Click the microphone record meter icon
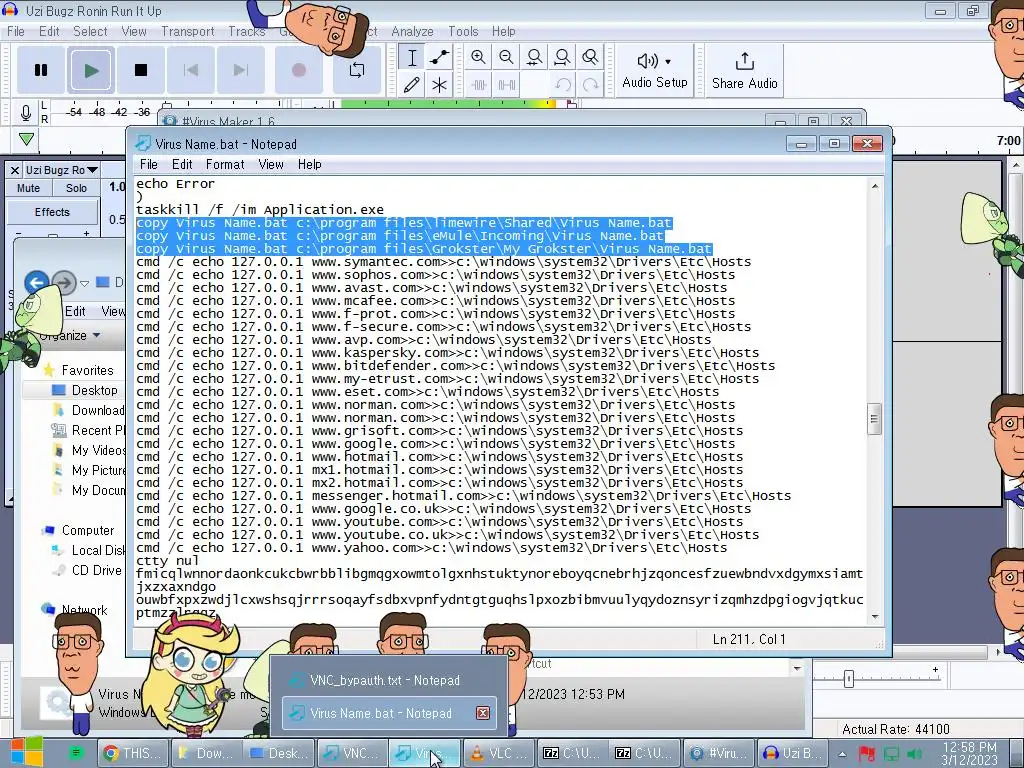1024x768 pixels. coord(25,112)
